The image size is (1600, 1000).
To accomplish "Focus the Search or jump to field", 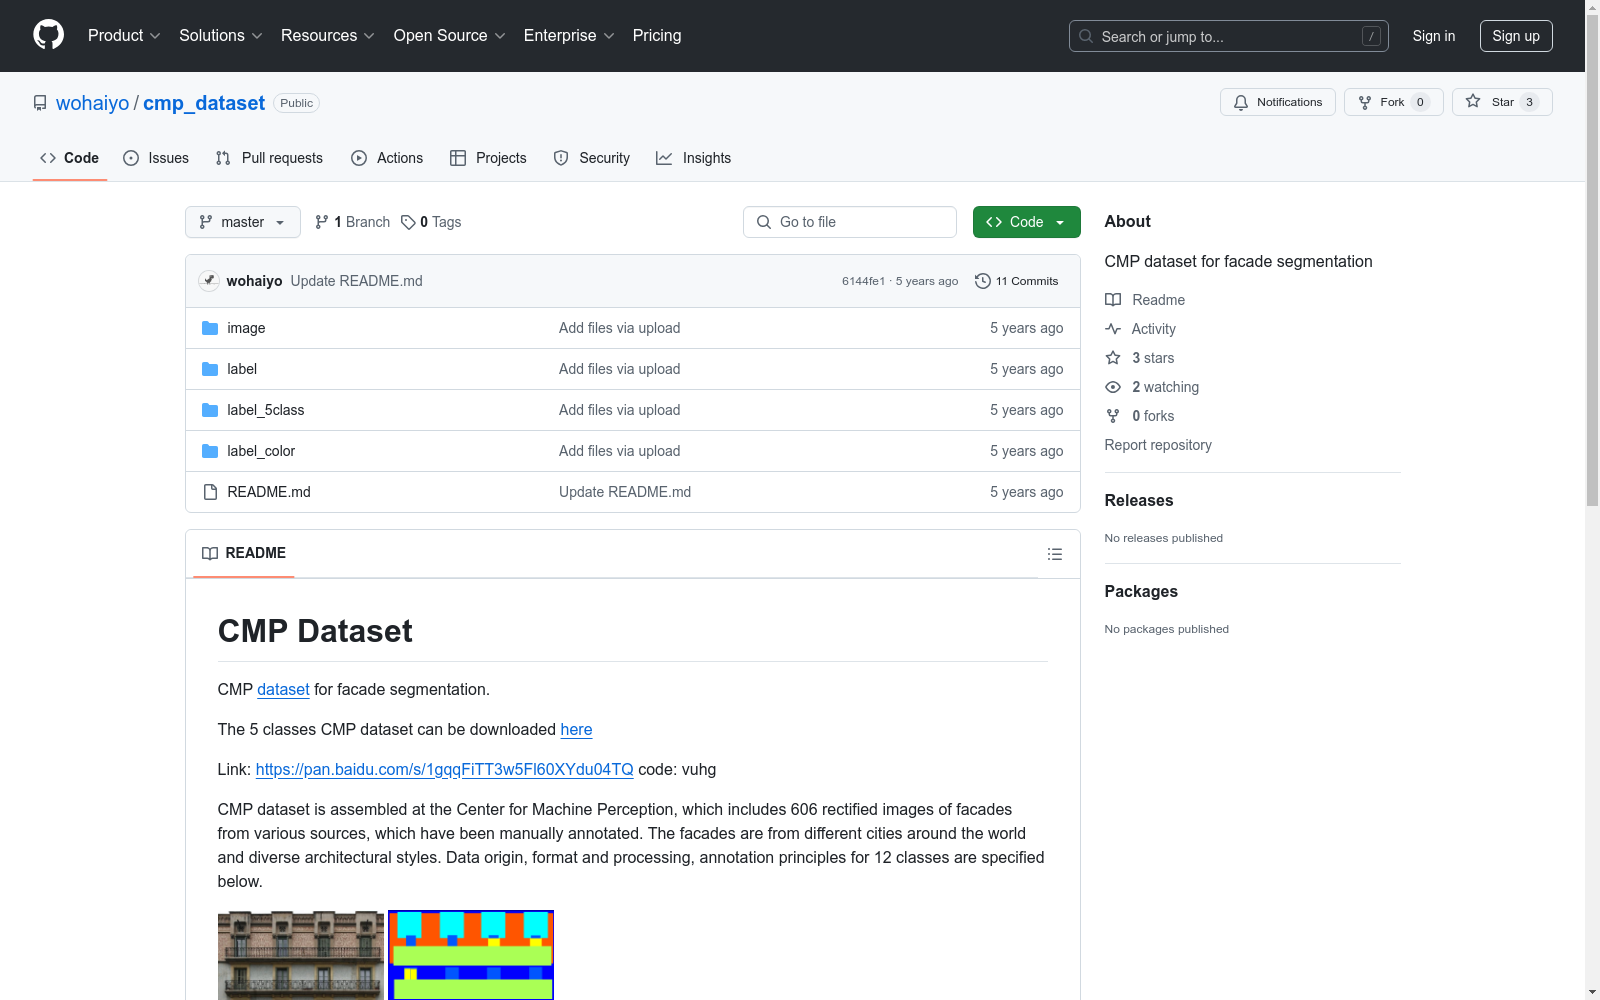I will [1228, 36].
